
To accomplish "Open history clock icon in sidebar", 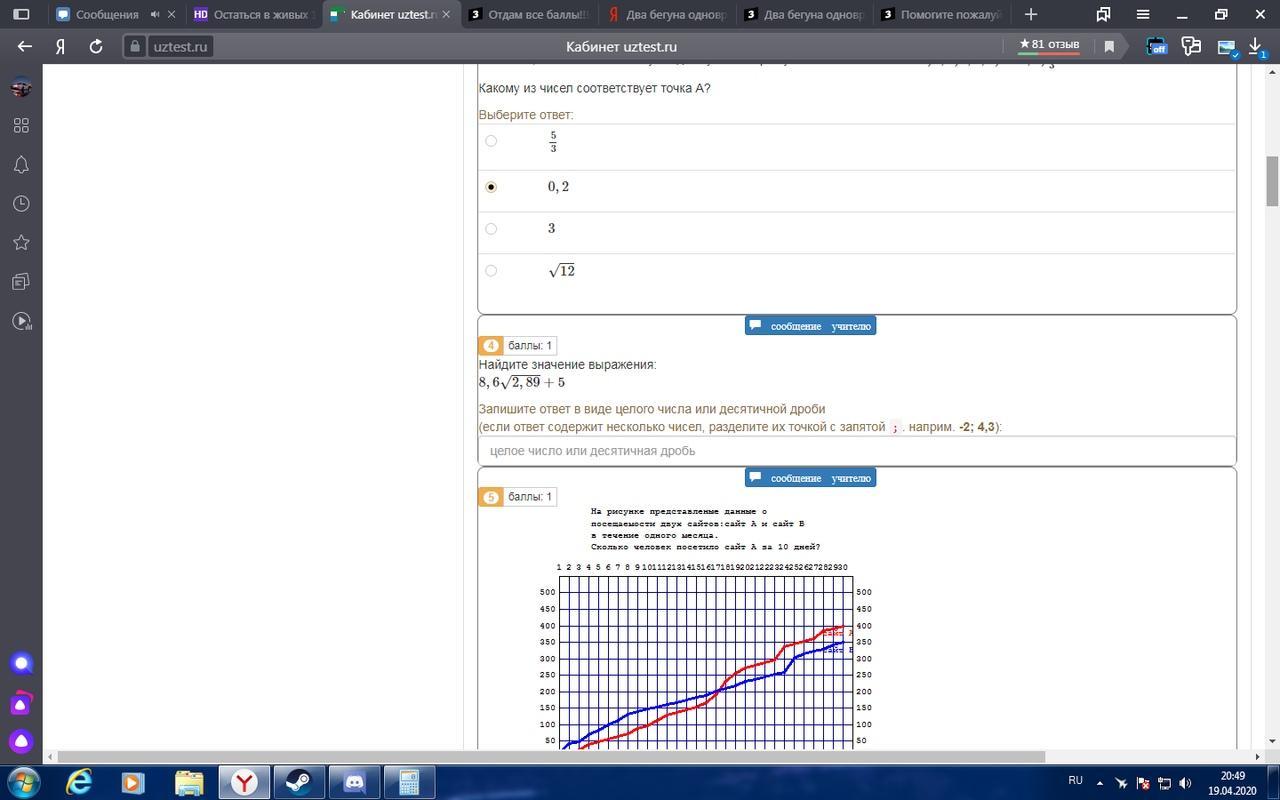I will click(x=21, y=203).
